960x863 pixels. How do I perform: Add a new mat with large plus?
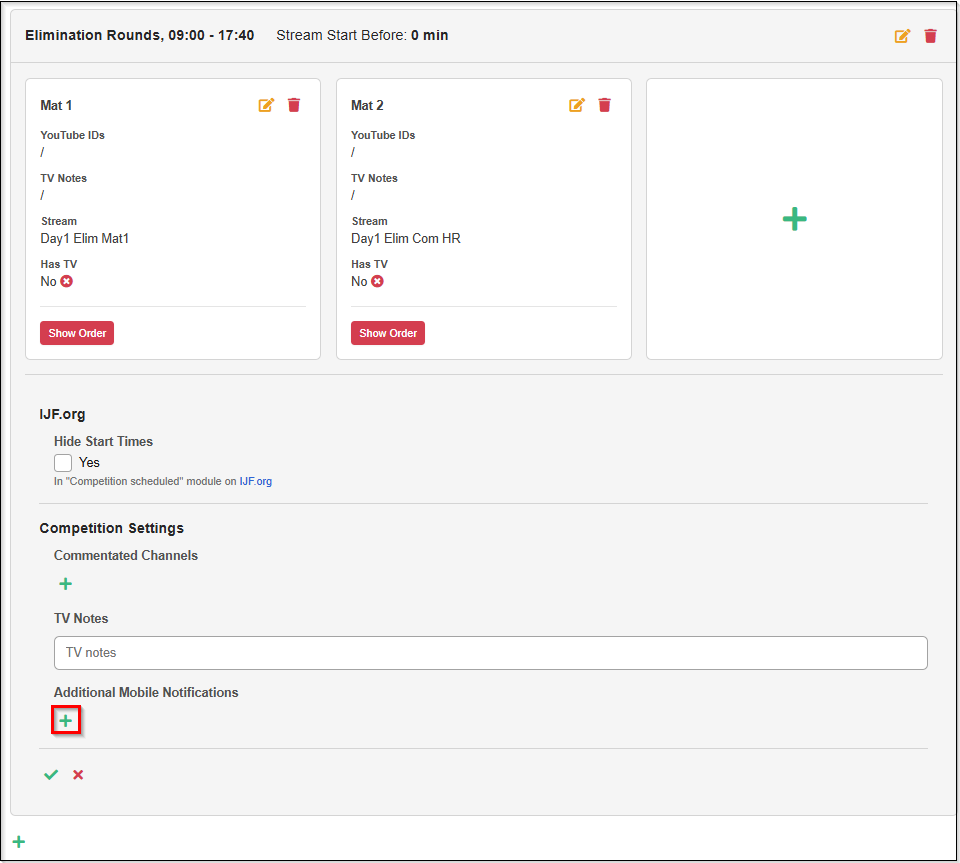pyautogui.click(x=794, y=219)
